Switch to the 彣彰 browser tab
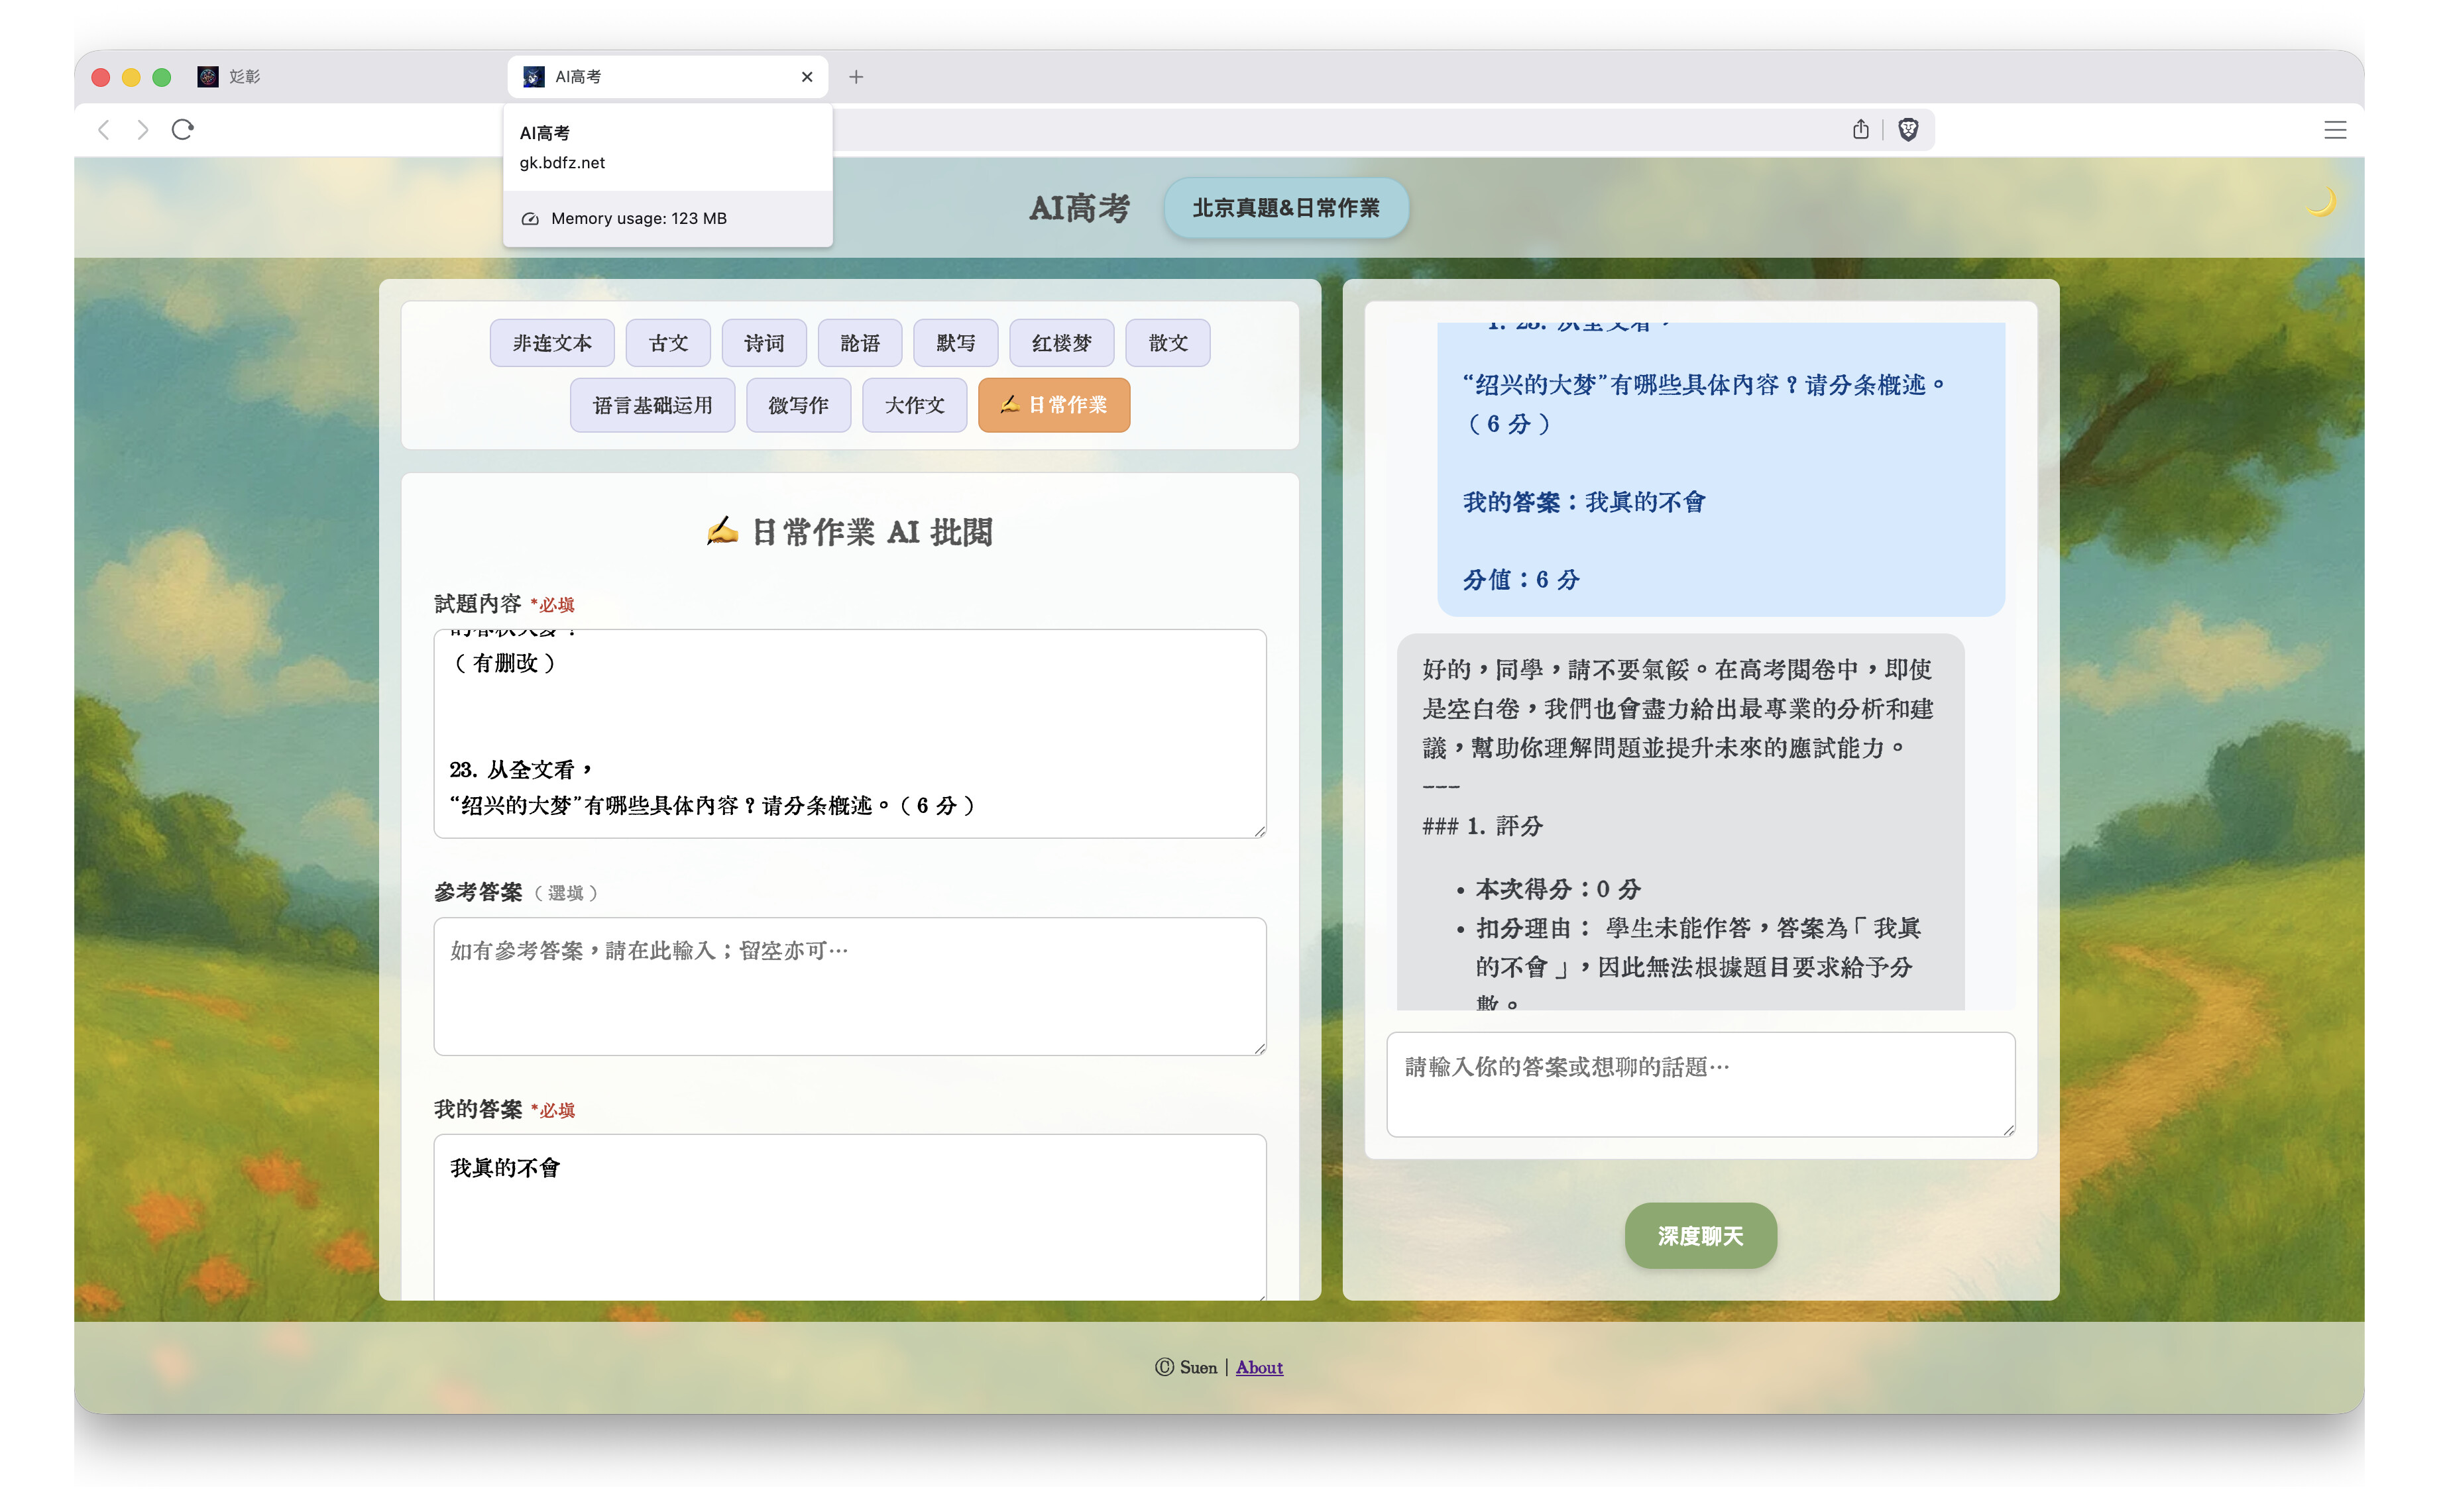The image size is (2439, 1512). (244, 77)
